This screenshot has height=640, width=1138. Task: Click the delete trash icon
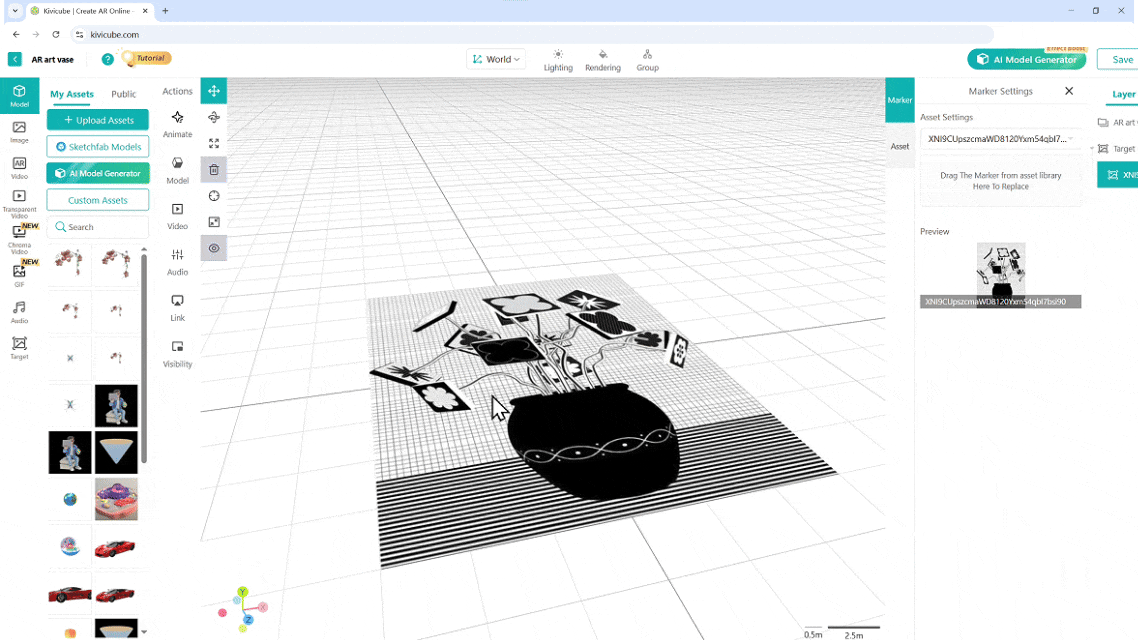[x=214, y=170]
